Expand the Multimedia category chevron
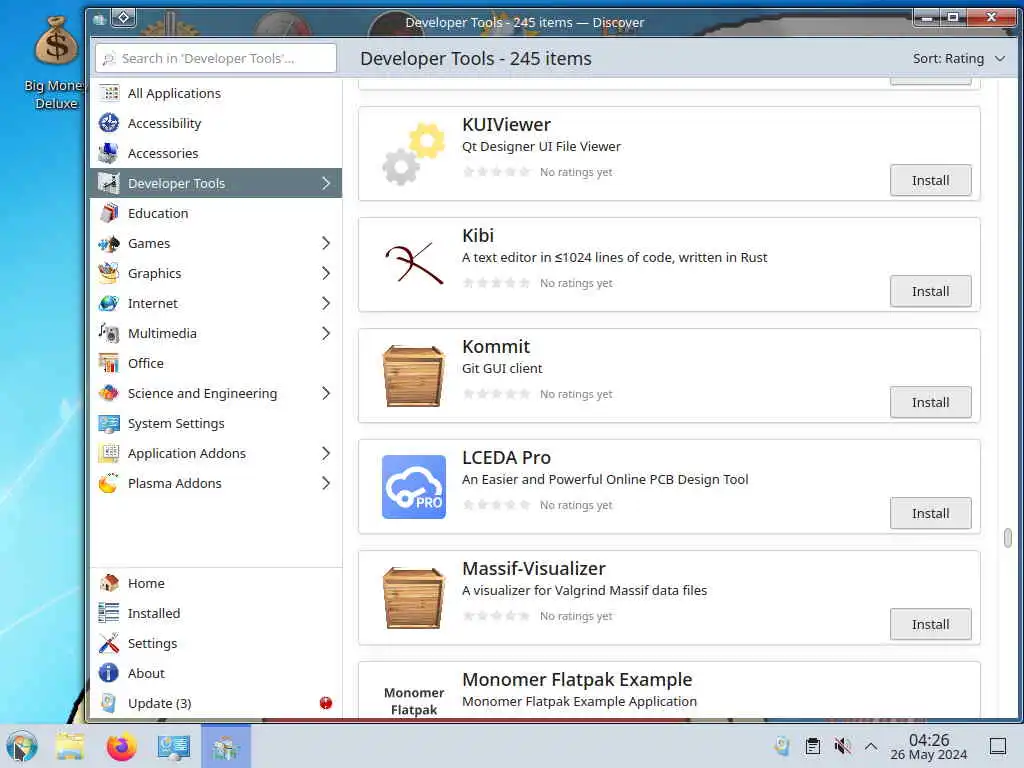The height and width of the screenshot is (768, 1024). (x=326, y=334)
